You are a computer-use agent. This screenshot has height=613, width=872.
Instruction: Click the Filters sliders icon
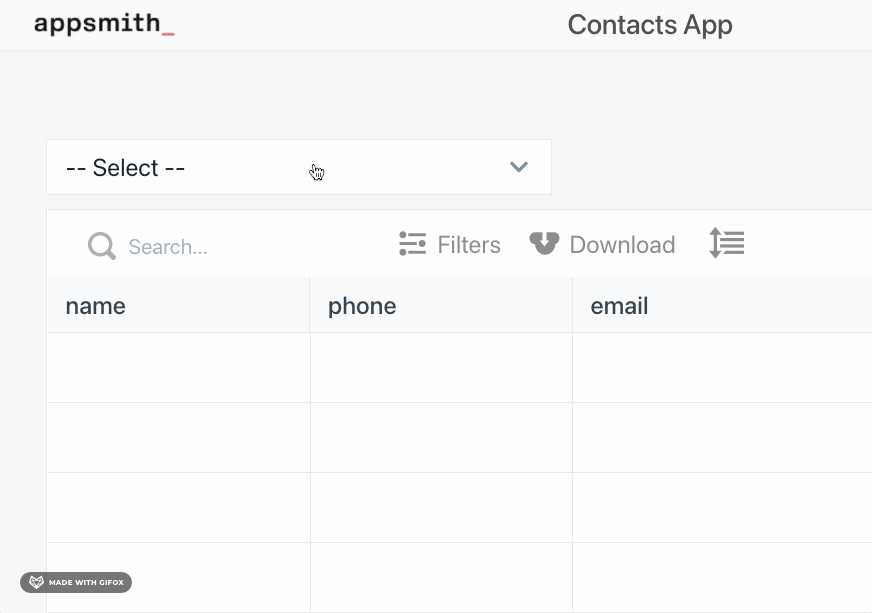(412, 245)
